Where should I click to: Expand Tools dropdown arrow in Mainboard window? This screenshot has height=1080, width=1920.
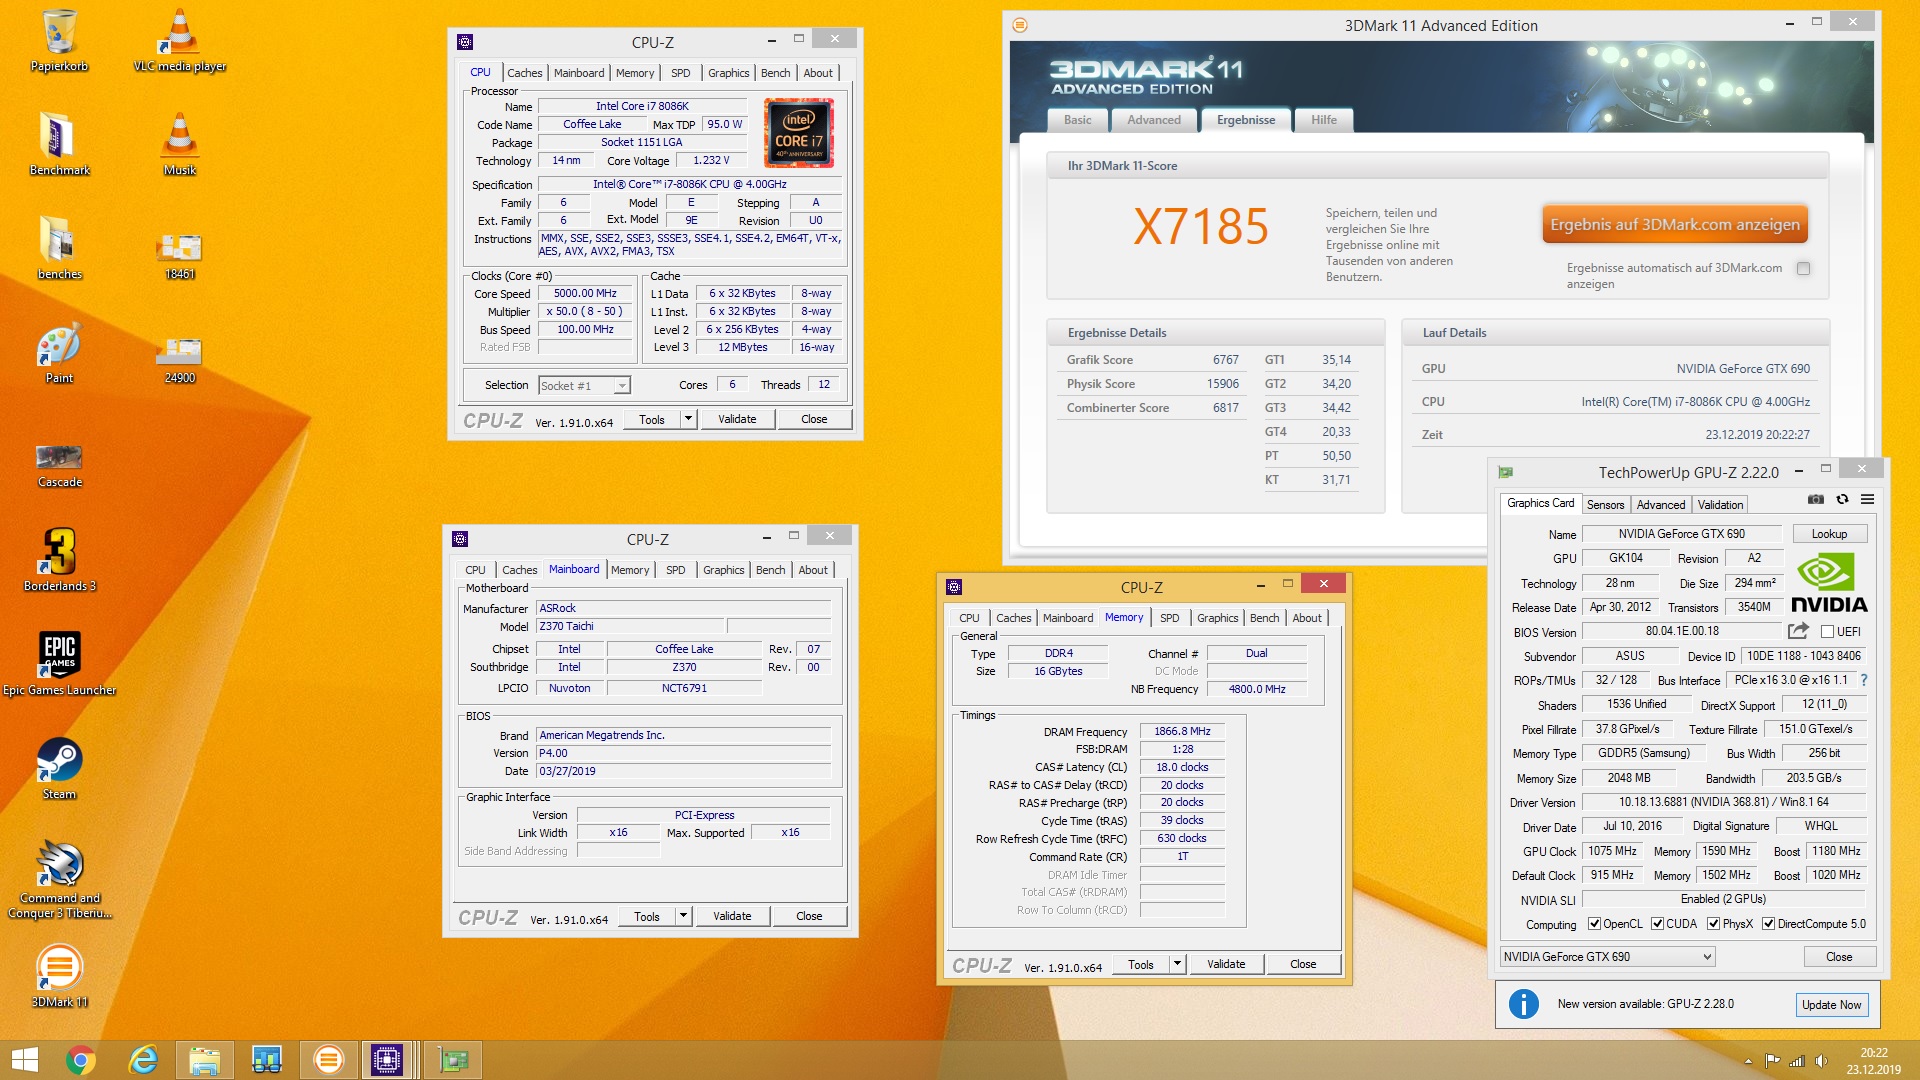click(683, 916)
